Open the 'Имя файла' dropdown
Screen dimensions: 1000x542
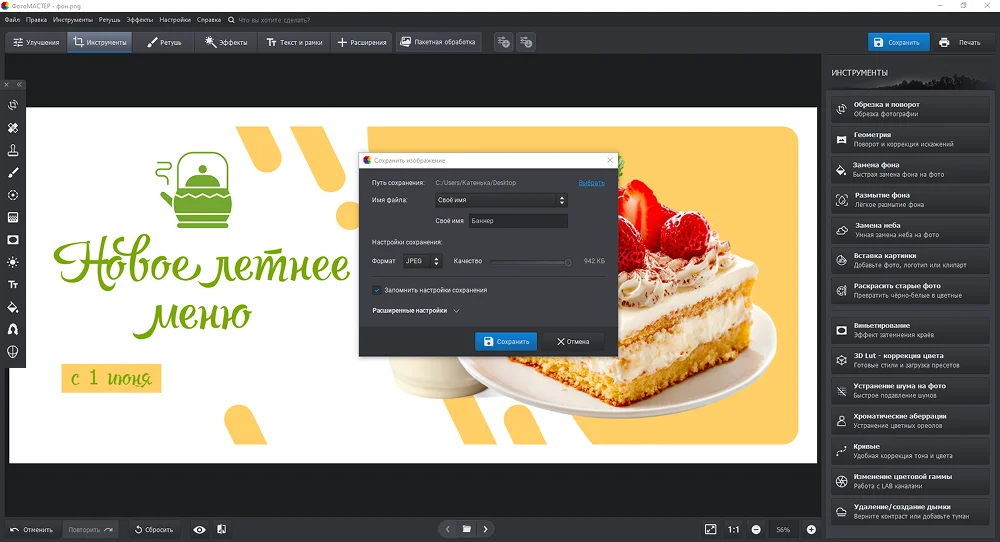coord(501,200)
